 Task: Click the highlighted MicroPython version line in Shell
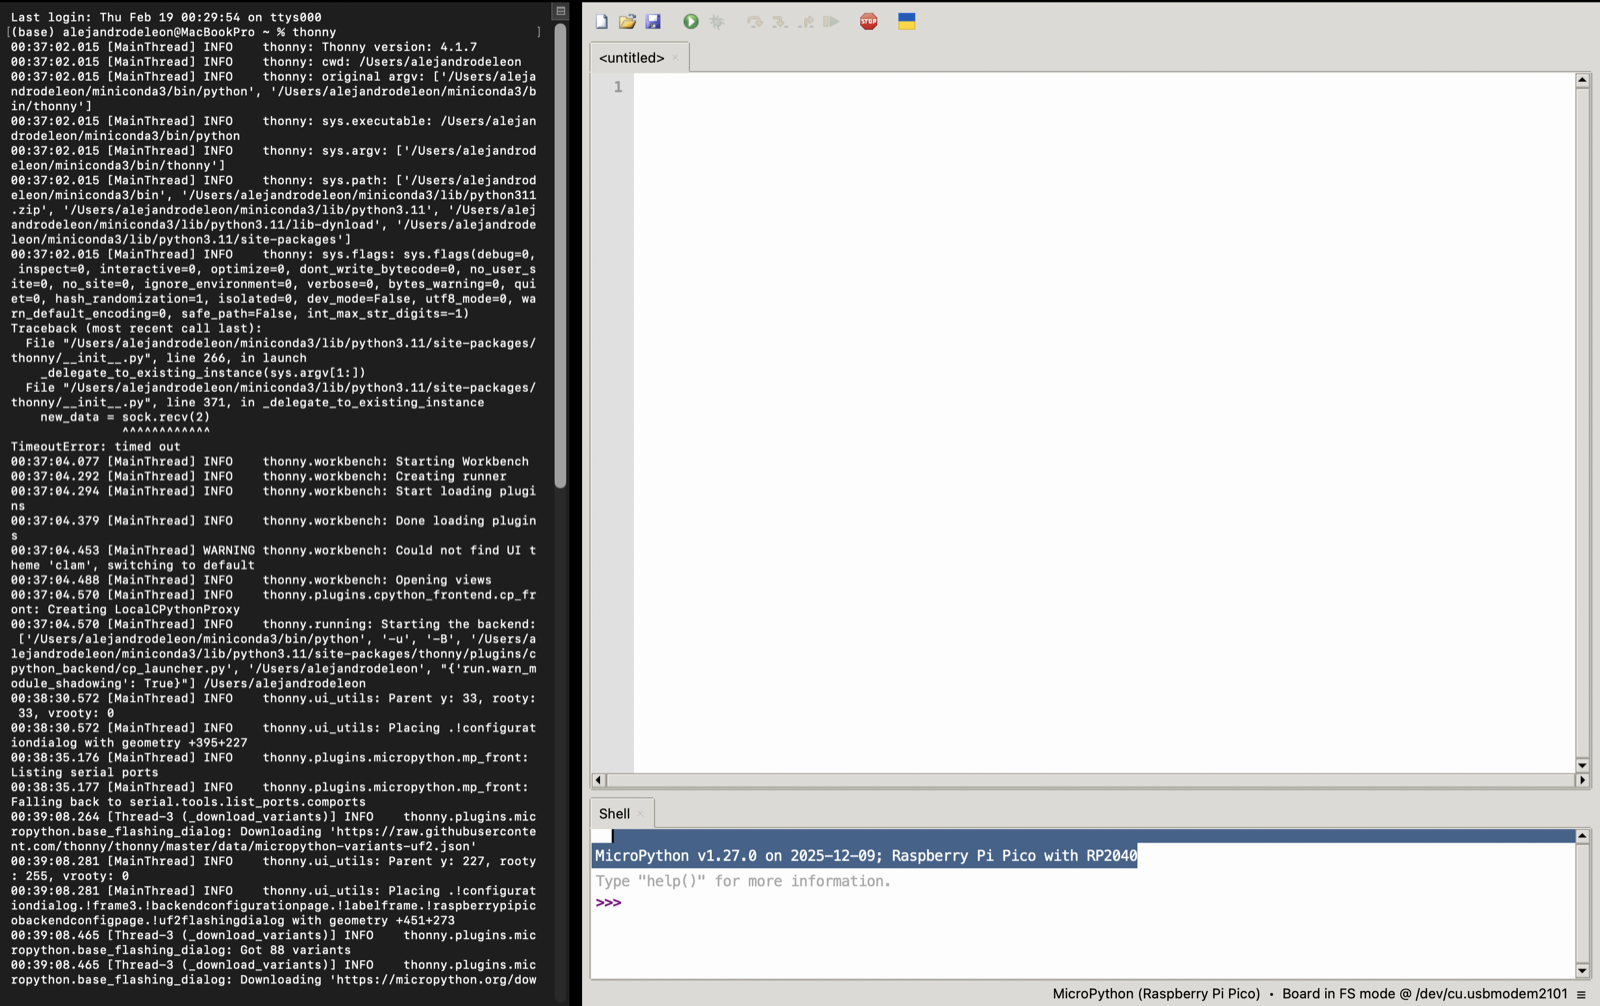click(x=864, y=856)
